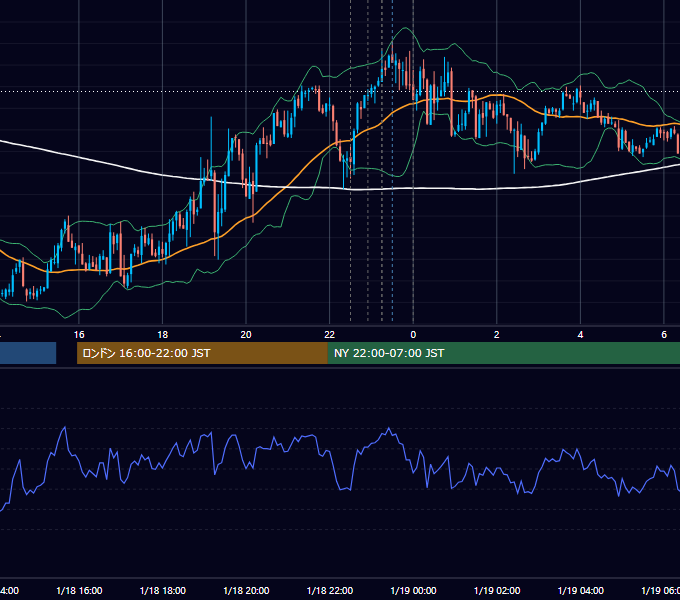Click the 16 label on upper time axis
Viewport: 680px width, 600px height.
tap(79, 335)
